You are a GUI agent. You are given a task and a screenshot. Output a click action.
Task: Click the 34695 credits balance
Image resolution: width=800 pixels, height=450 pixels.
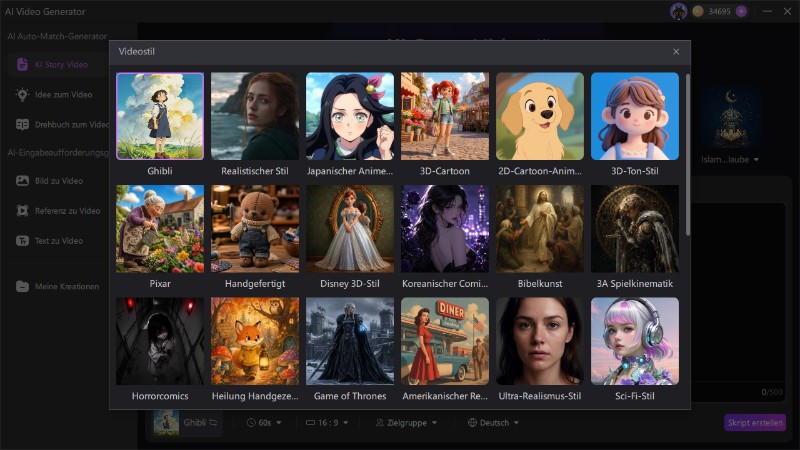(x=719, y=11)
